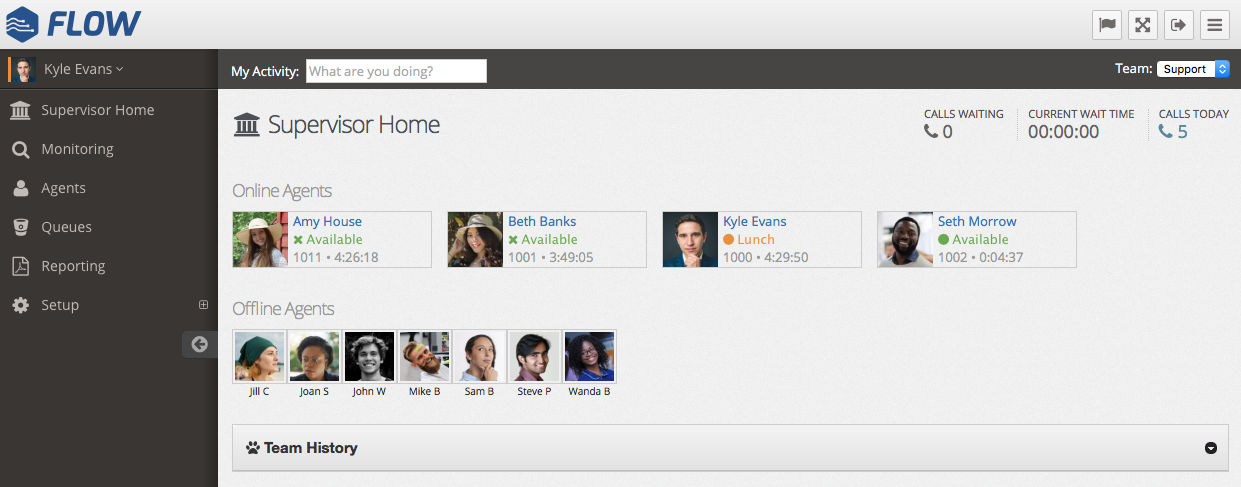Image resolution: width=1241 pixels, height=487 pixels.
Task: Click Kyle Evans avatar in sidebar
Action: point(25,70)
